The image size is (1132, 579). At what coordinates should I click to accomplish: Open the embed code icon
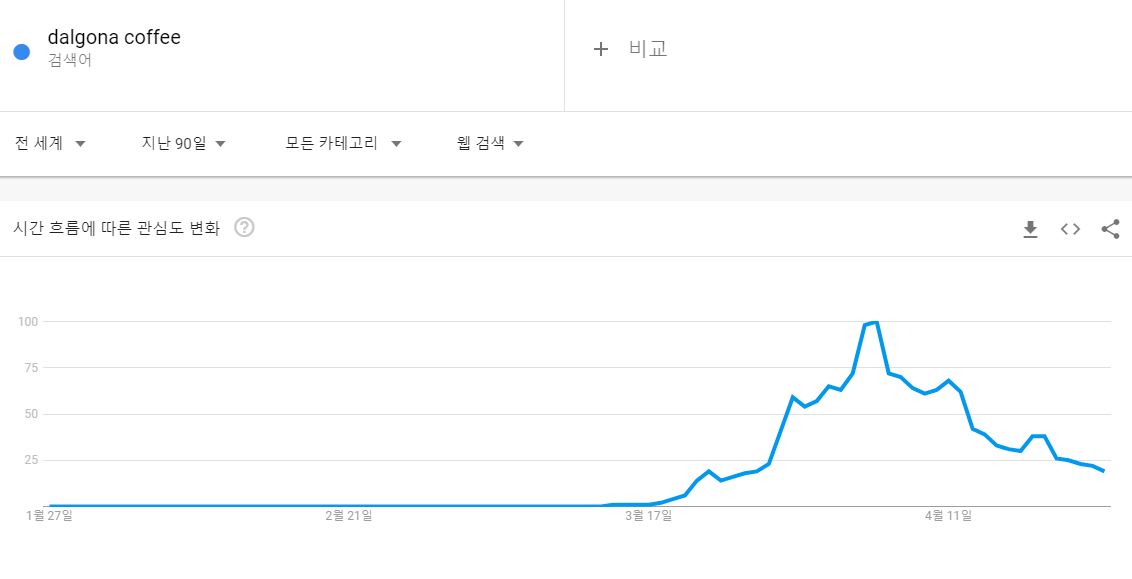[x=1070, y=229]
